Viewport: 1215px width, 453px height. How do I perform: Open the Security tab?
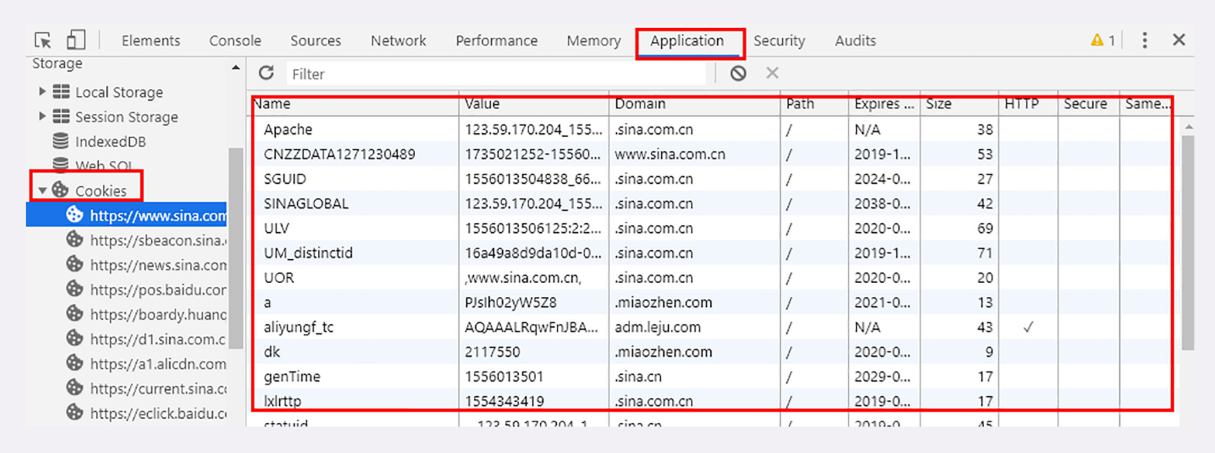(x=779, y=41)
